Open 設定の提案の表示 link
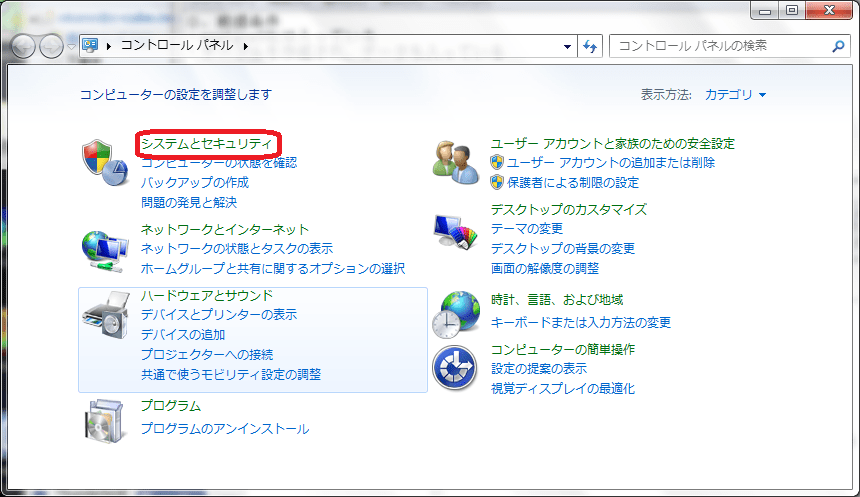Image resolution: width=860 pixels, height=497 pixels. 539,368
